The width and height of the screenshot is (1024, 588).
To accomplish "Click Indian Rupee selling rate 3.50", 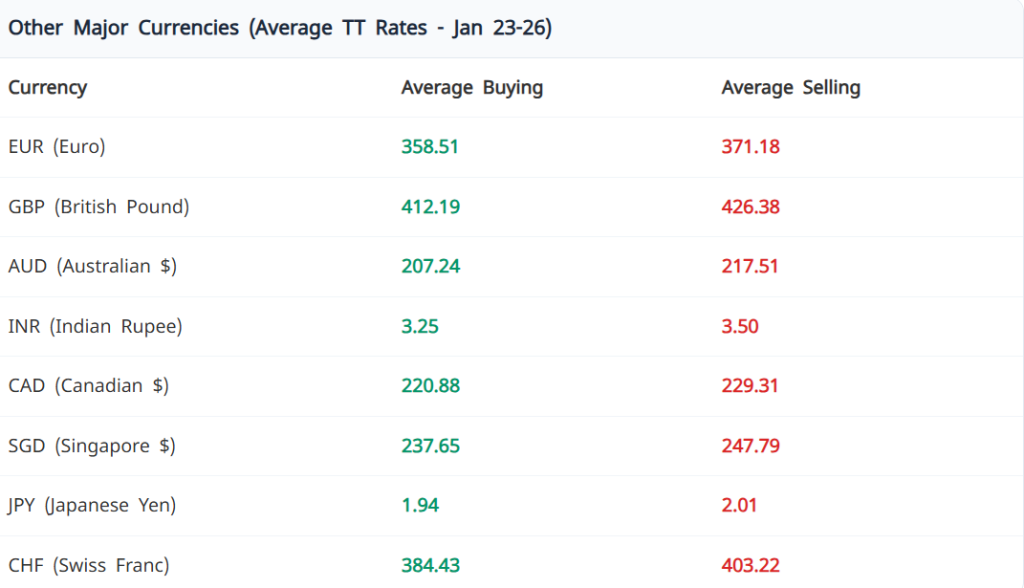I will tap(740, 326).
